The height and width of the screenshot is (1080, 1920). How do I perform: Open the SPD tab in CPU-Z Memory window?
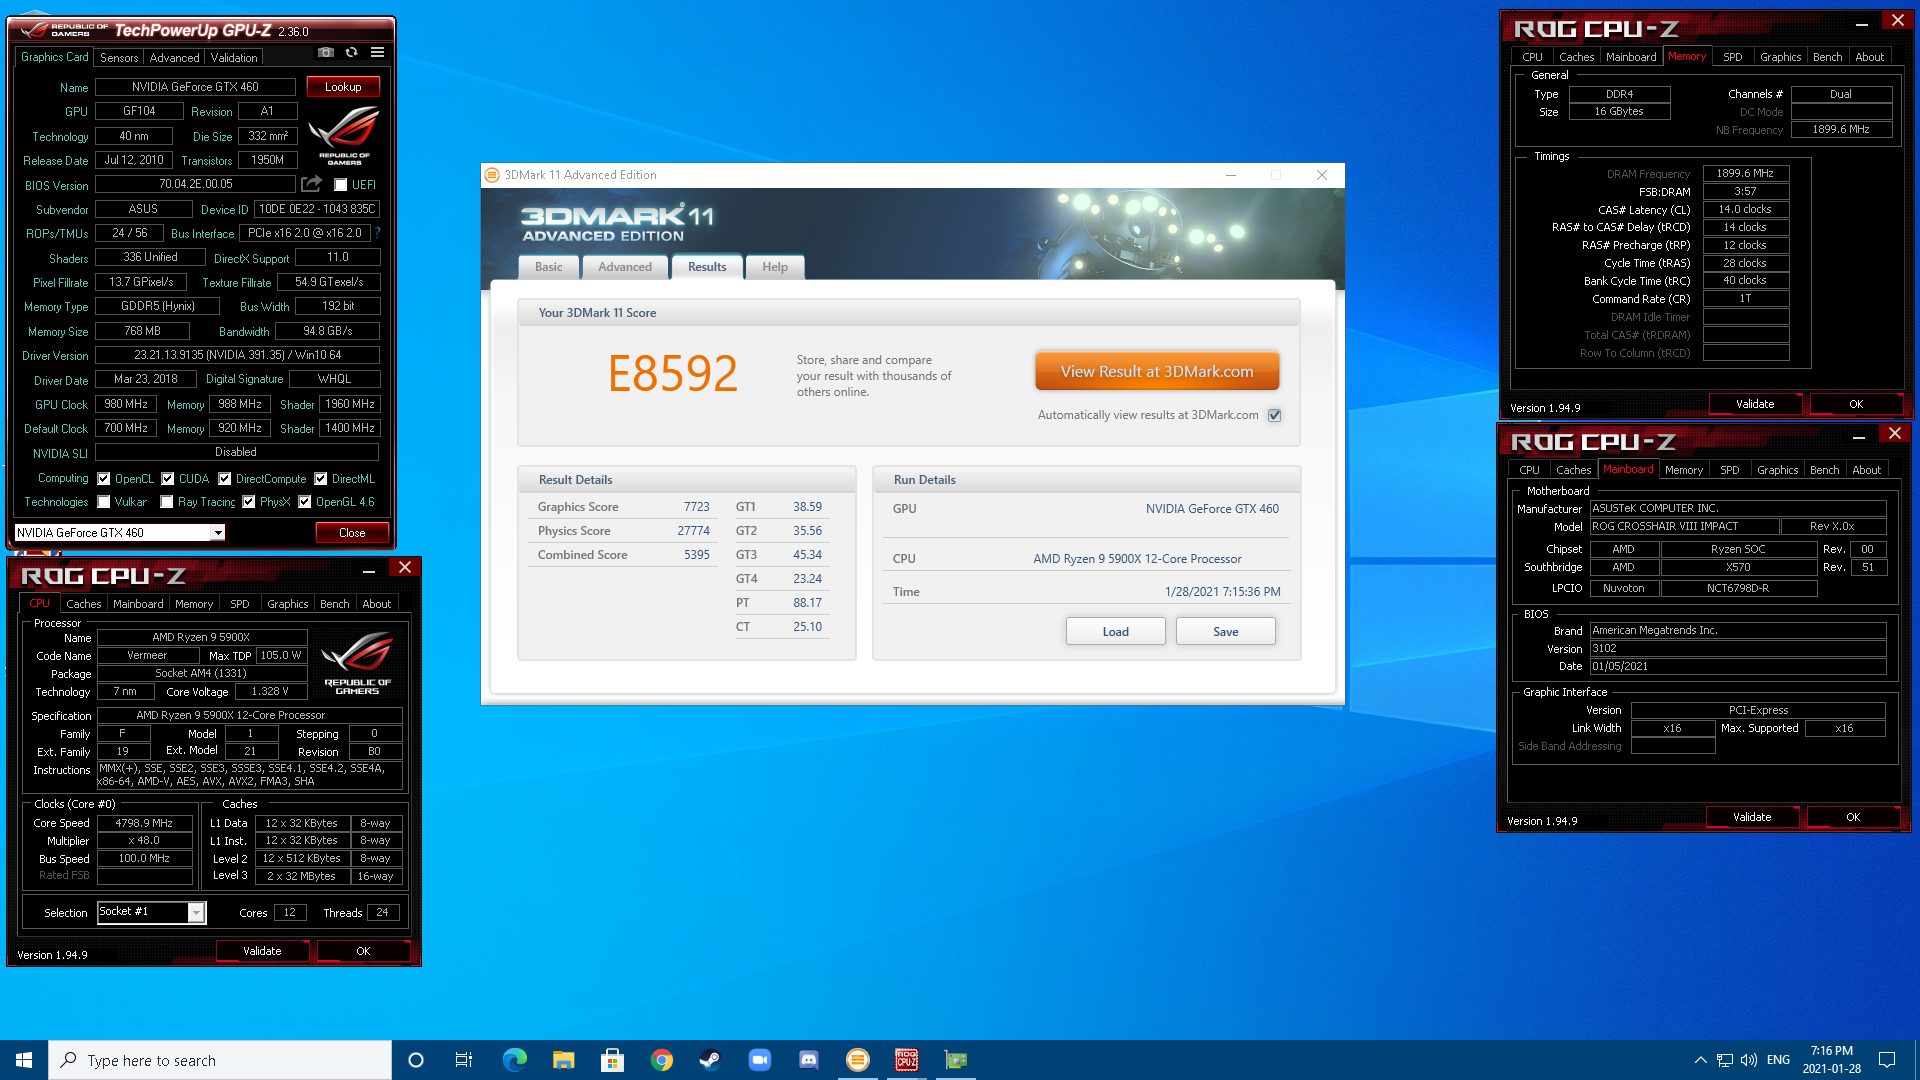point(1733,57)
